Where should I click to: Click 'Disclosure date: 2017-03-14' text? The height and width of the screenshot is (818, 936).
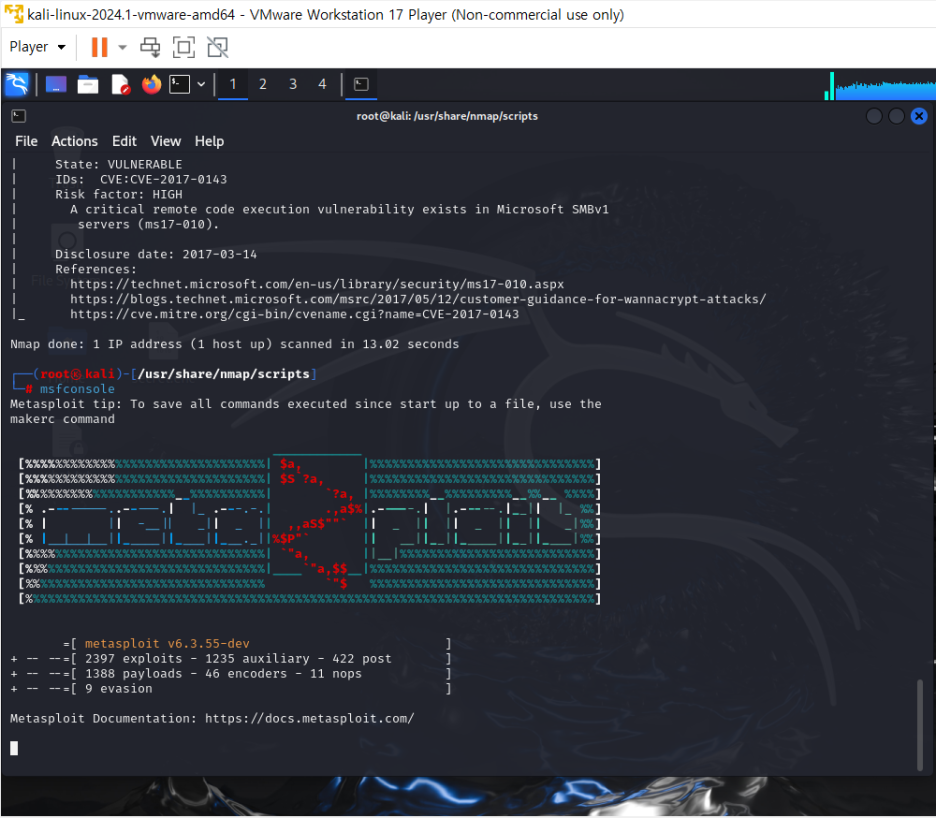(156, 254)
